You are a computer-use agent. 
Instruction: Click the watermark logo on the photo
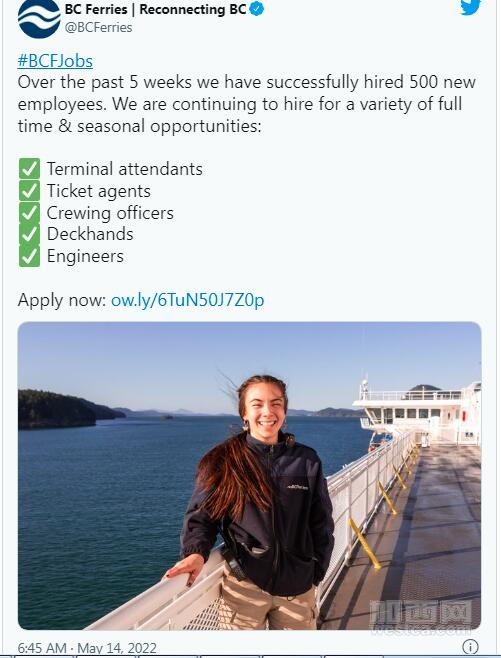[x=421, y=617]
